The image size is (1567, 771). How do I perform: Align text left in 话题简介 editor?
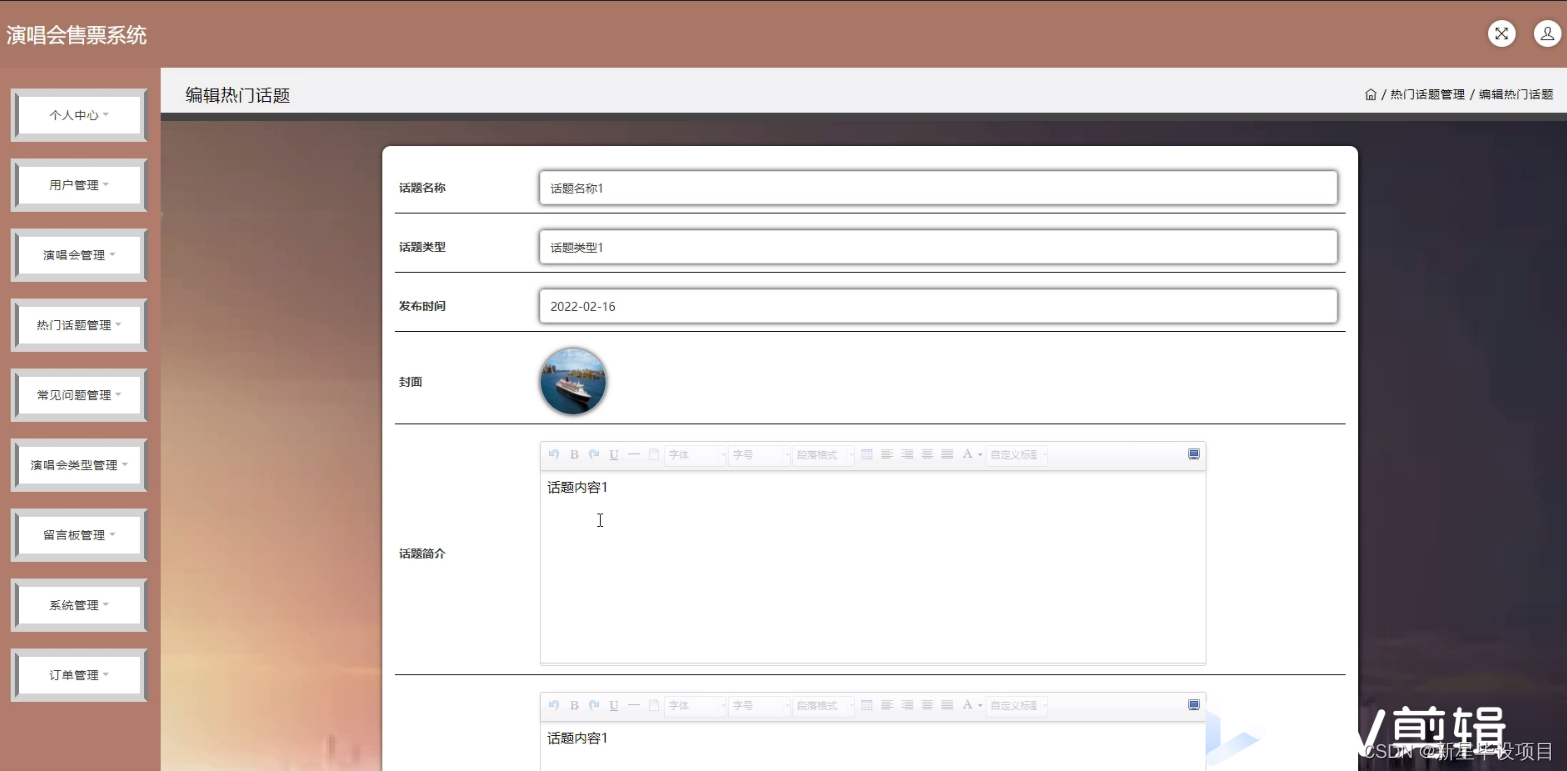[x=887, y=454]
